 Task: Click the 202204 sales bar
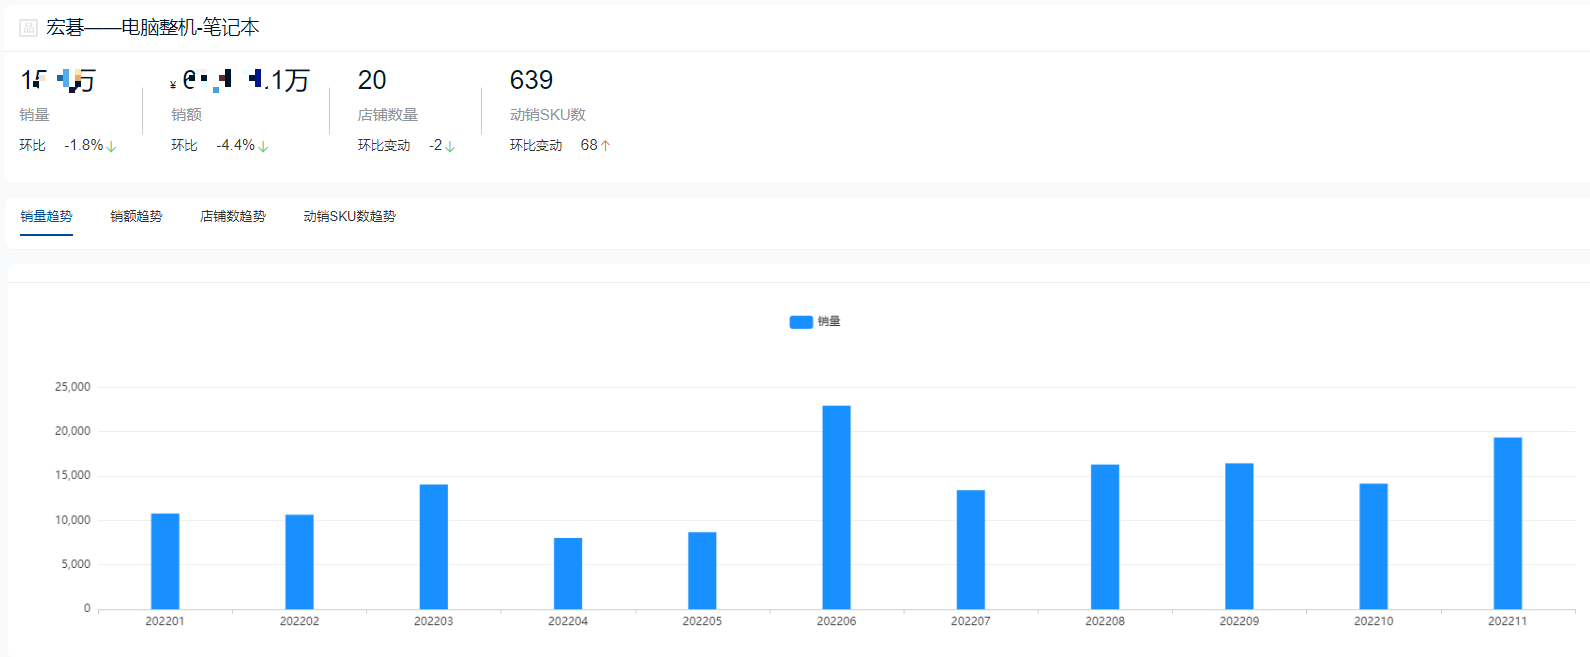pyautogui.click(x=568, y=574)
